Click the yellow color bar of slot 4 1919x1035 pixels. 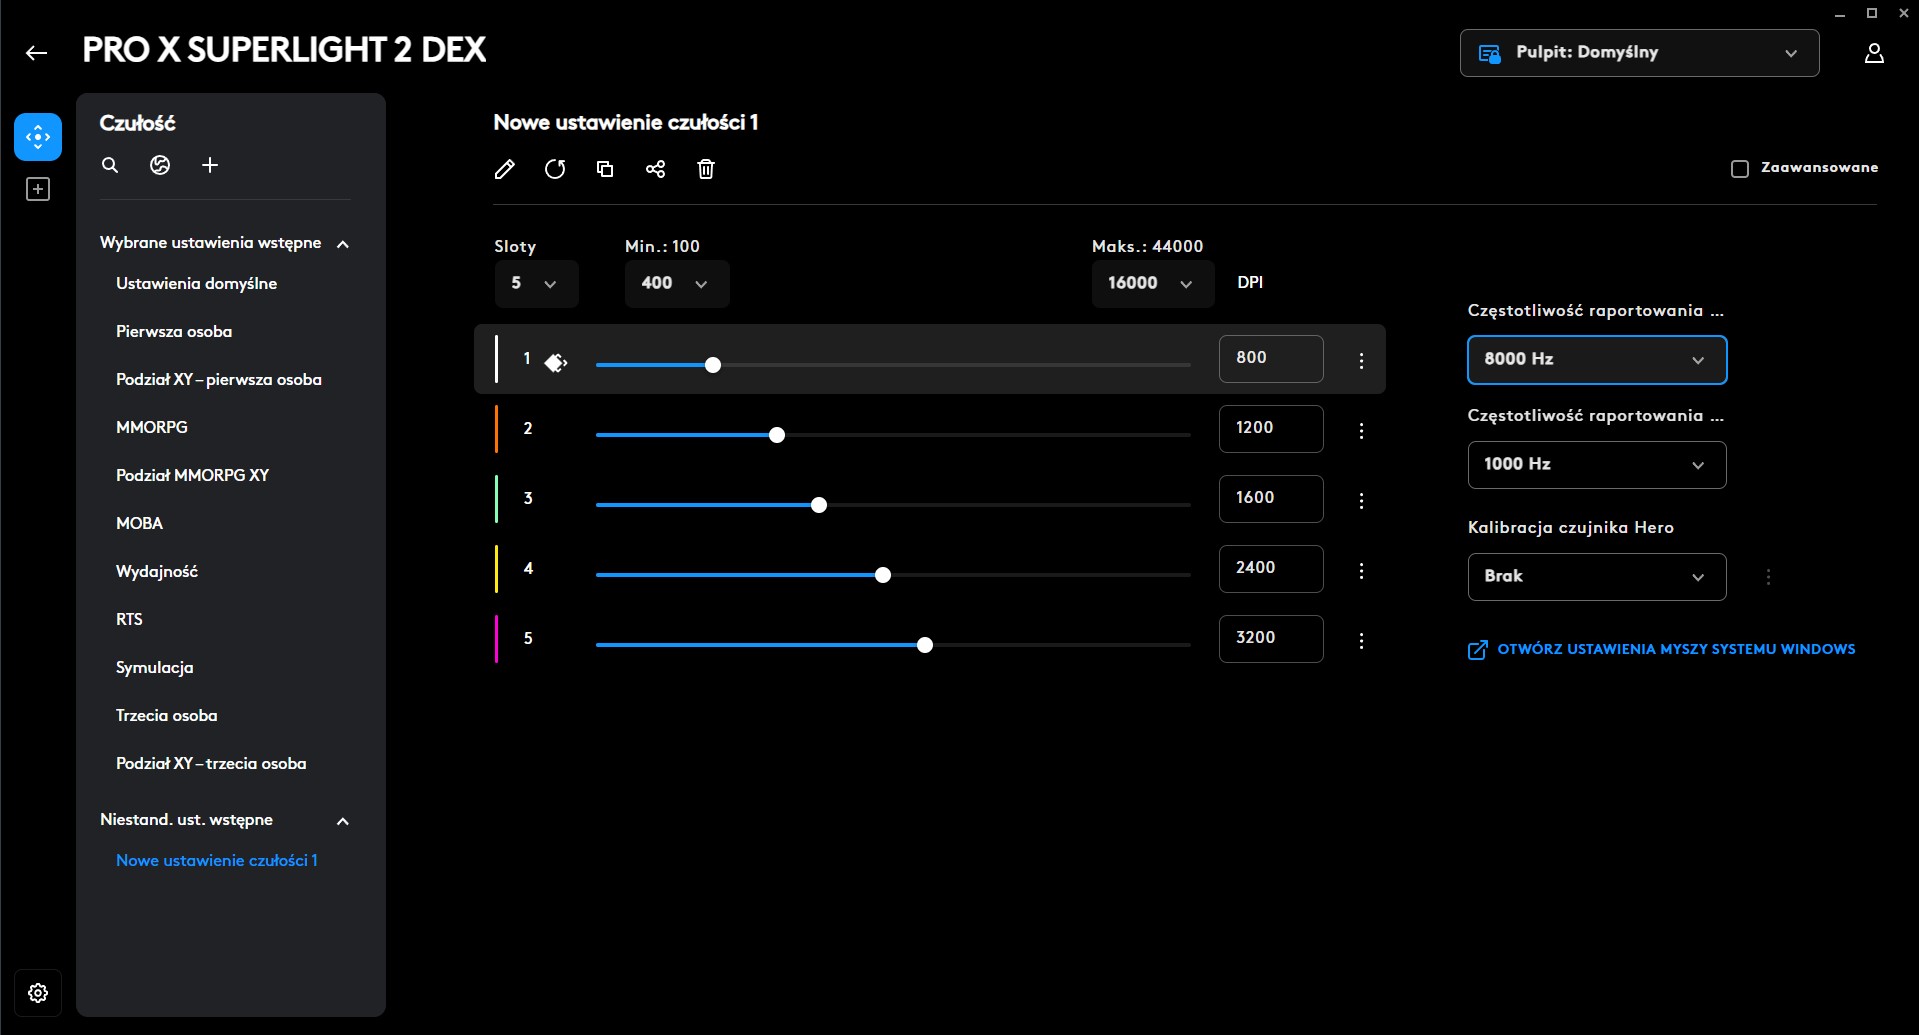[496, 569]
